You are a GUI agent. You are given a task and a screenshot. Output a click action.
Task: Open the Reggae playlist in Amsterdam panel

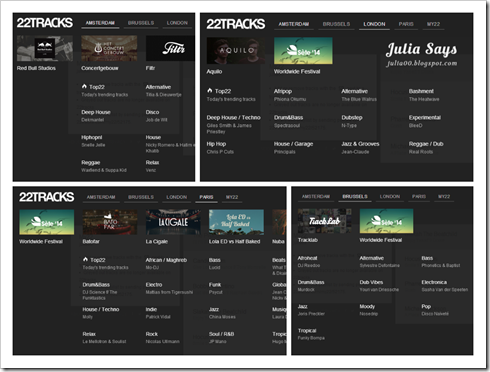click(104, 166)
